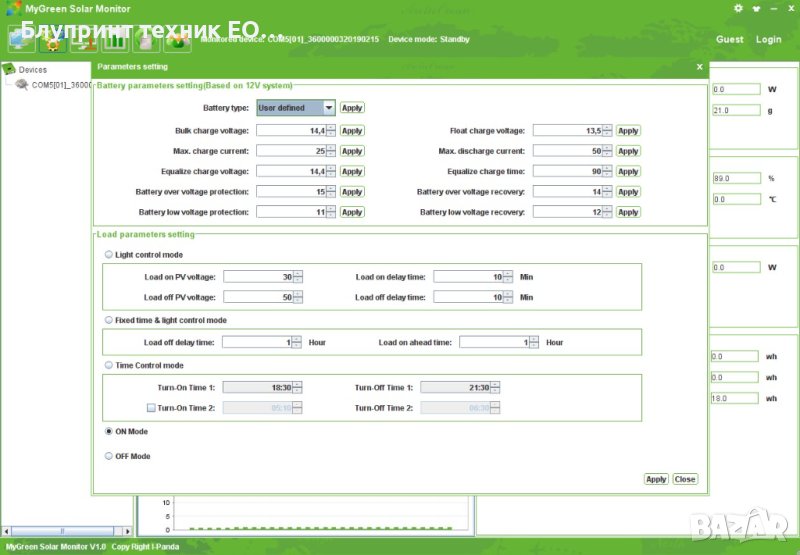Click the Login link

coord(768,40)
